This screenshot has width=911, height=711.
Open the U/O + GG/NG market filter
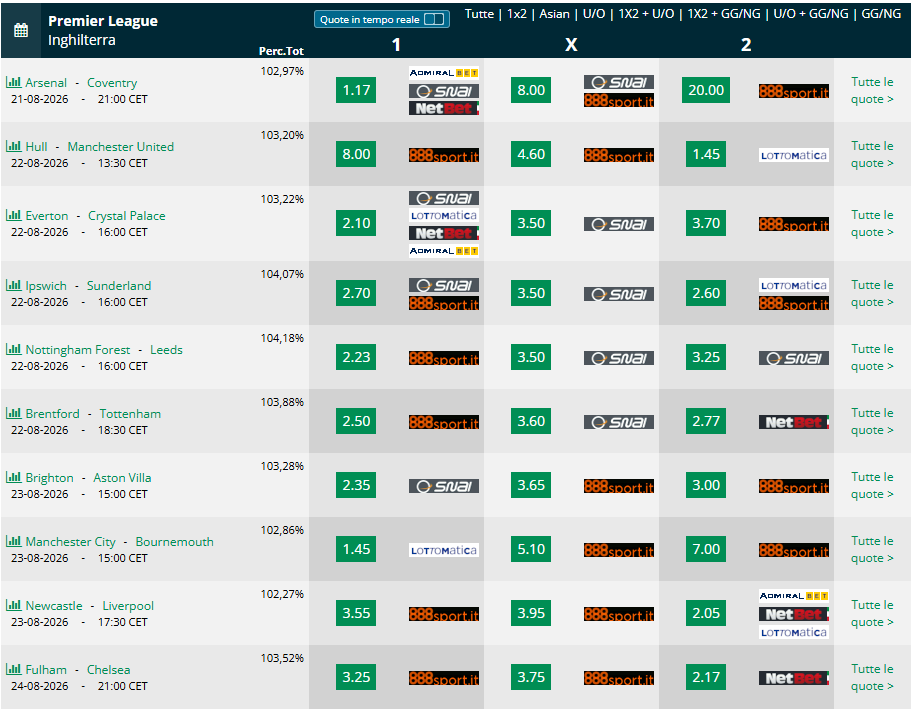coord(810,13)
